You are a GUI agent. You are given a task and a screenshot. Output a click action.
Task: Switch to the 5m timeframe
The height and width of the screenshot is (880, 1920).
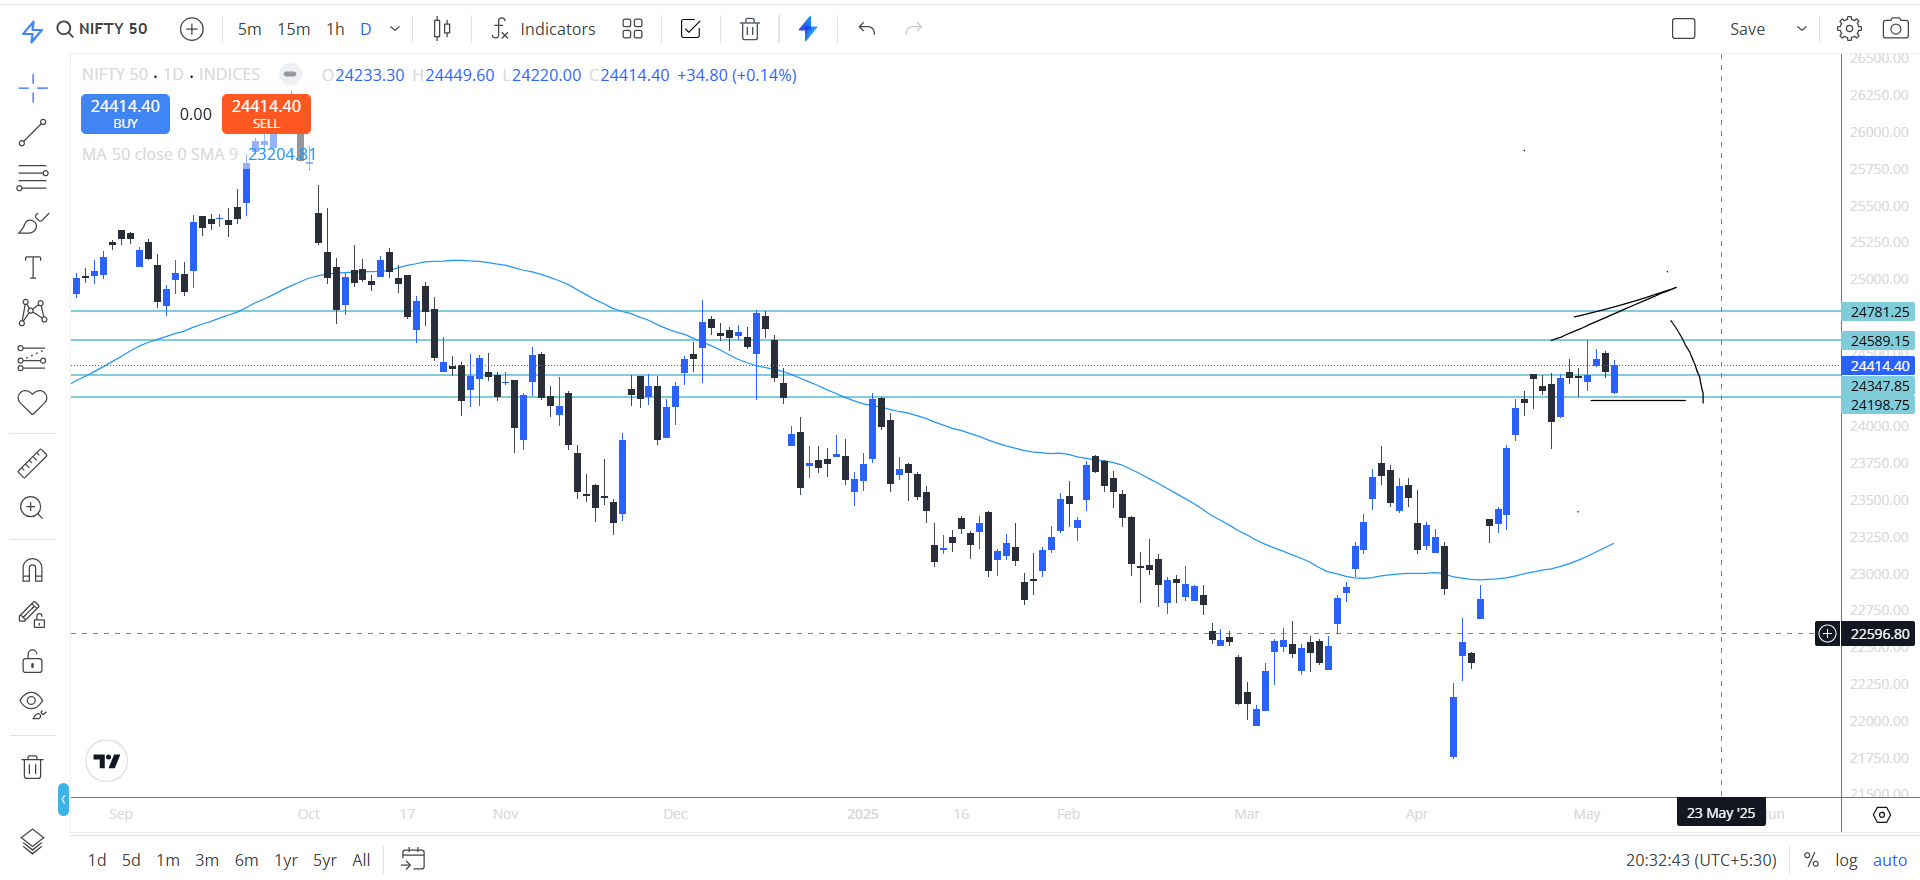coord(249,29)
